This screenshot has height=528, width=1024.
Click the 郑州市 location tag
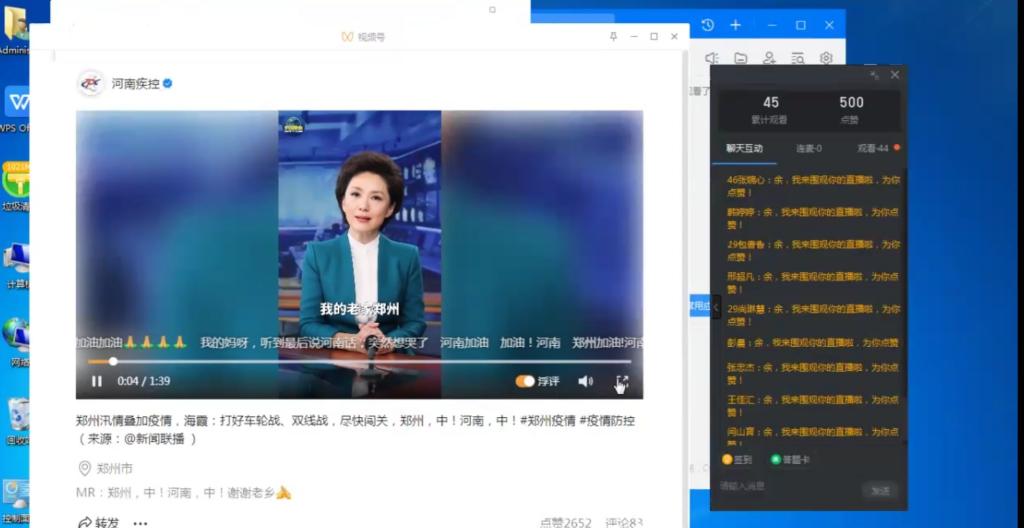pos(113,468)
